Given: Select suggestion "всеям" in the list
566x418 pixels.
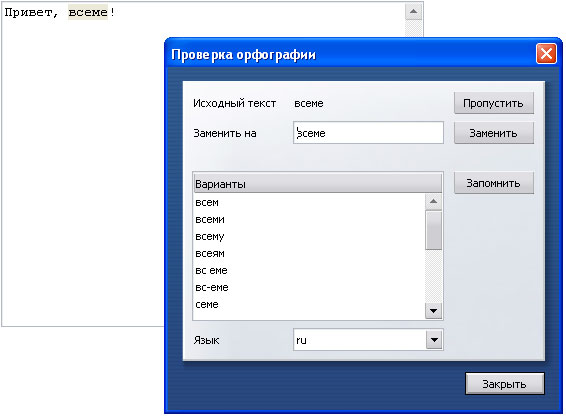Looking at the screenshot, I should [x=309, y=253].
